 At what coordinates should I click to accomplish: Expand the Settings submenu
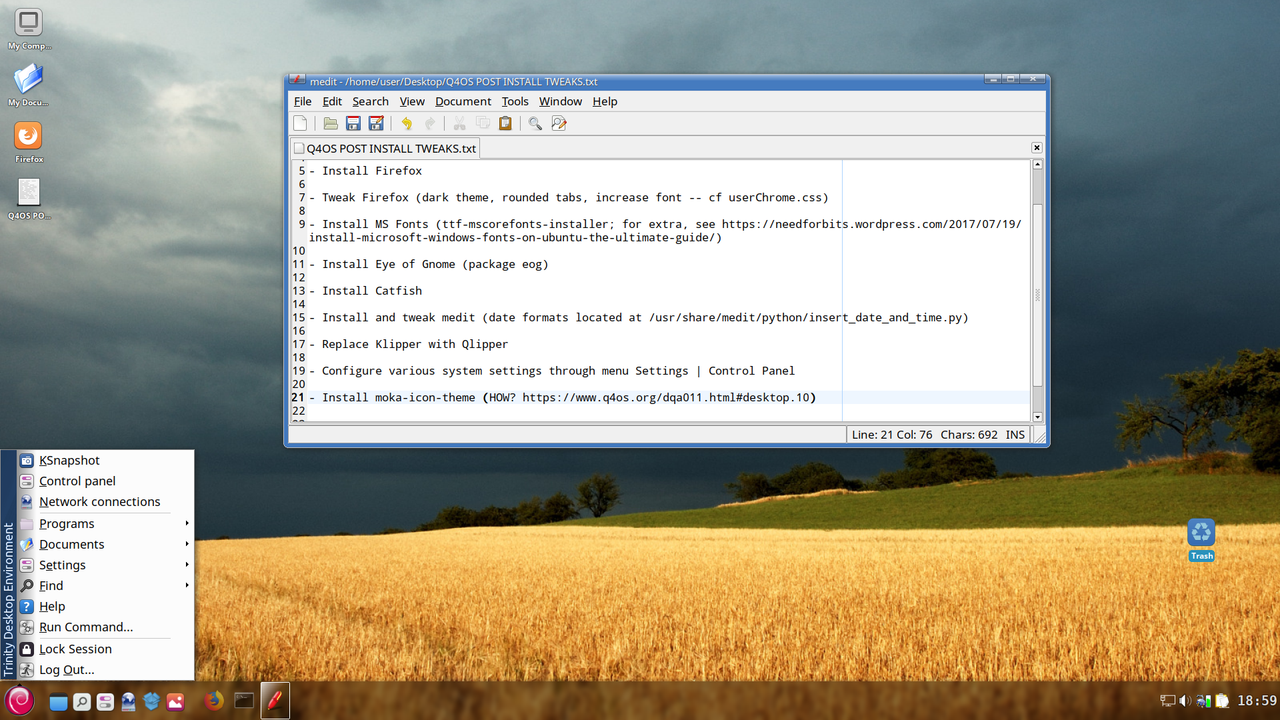106,565
